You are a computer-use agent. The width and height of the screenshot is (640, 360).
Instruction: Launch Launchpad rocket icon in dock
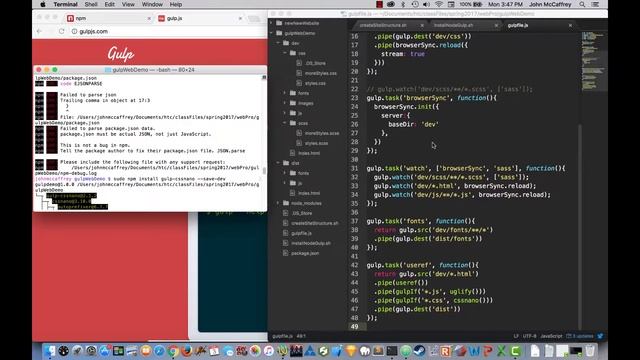coord(77,351)
